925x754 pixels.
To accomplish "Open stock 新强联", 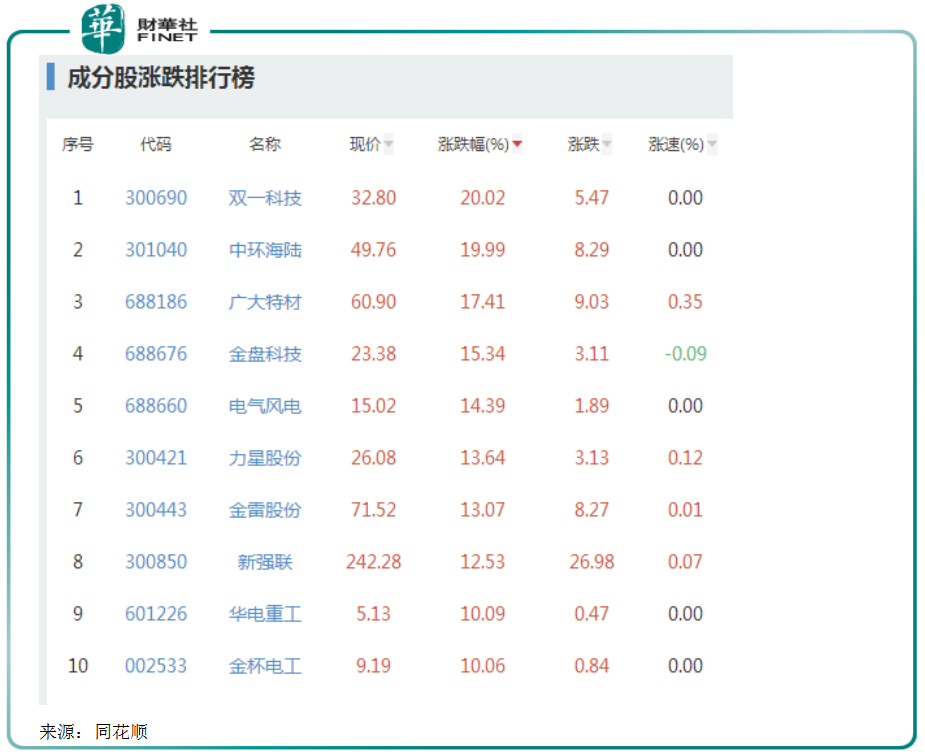I will click(x=265, y=561).
